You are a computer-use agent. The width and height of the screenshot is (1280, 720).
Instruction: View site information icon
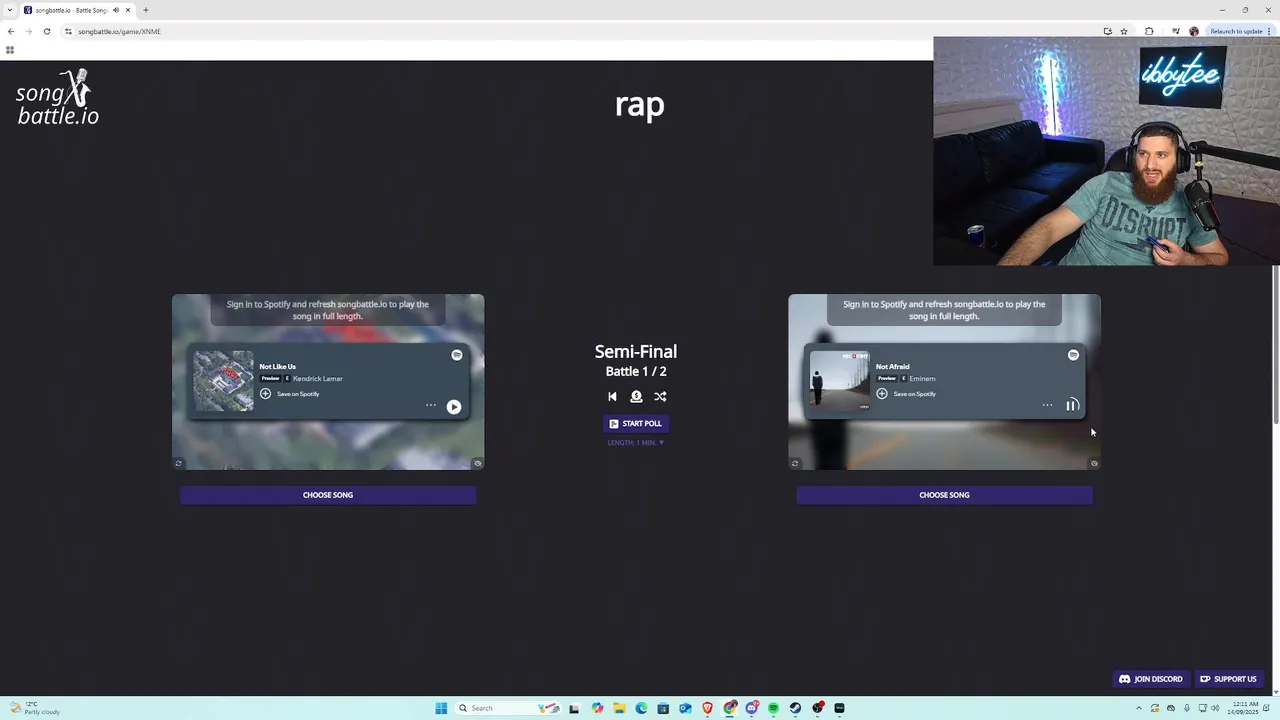(68, 31)
